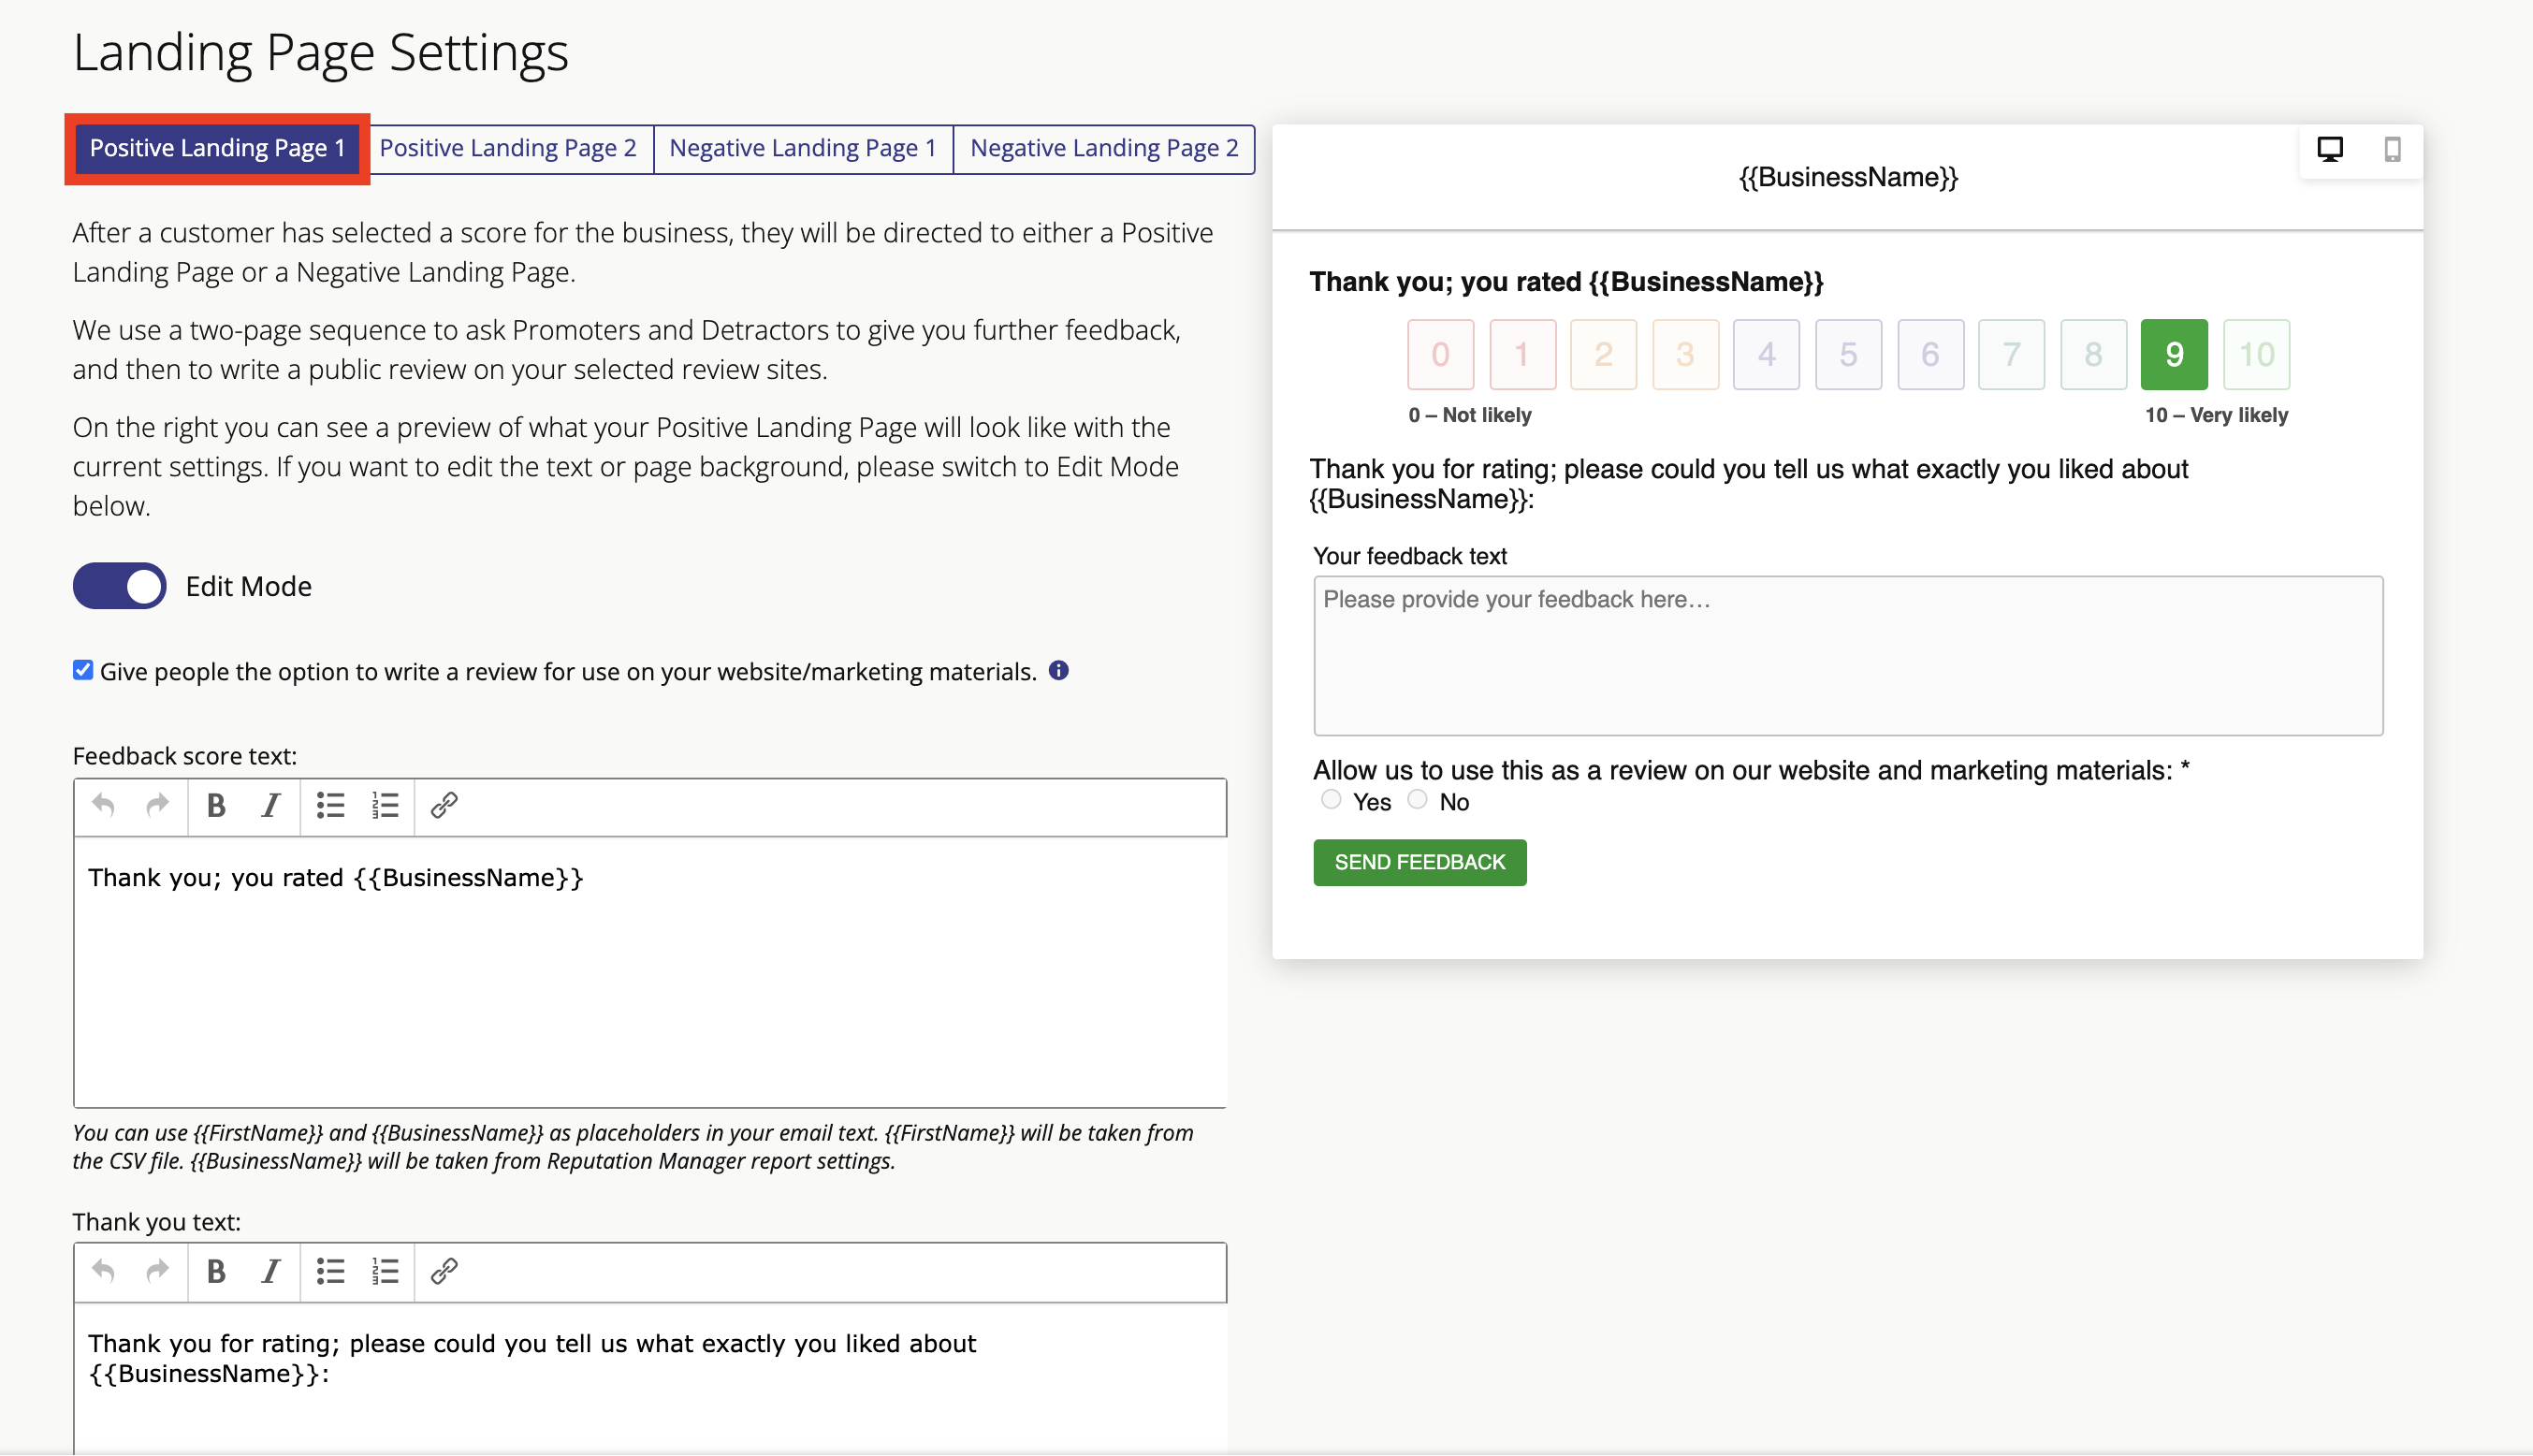Viewport: 2533px width, 1456px height.
Task: Click info icon beside review option checkbox
Action: click(x=1059, y=671)
